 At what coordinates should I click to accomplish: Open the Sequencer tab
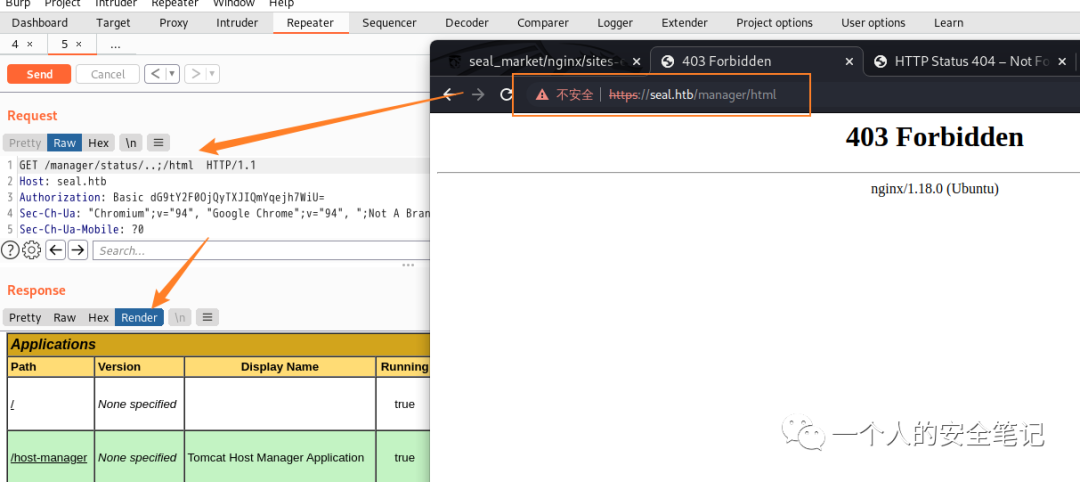click(x=389, y=23)
